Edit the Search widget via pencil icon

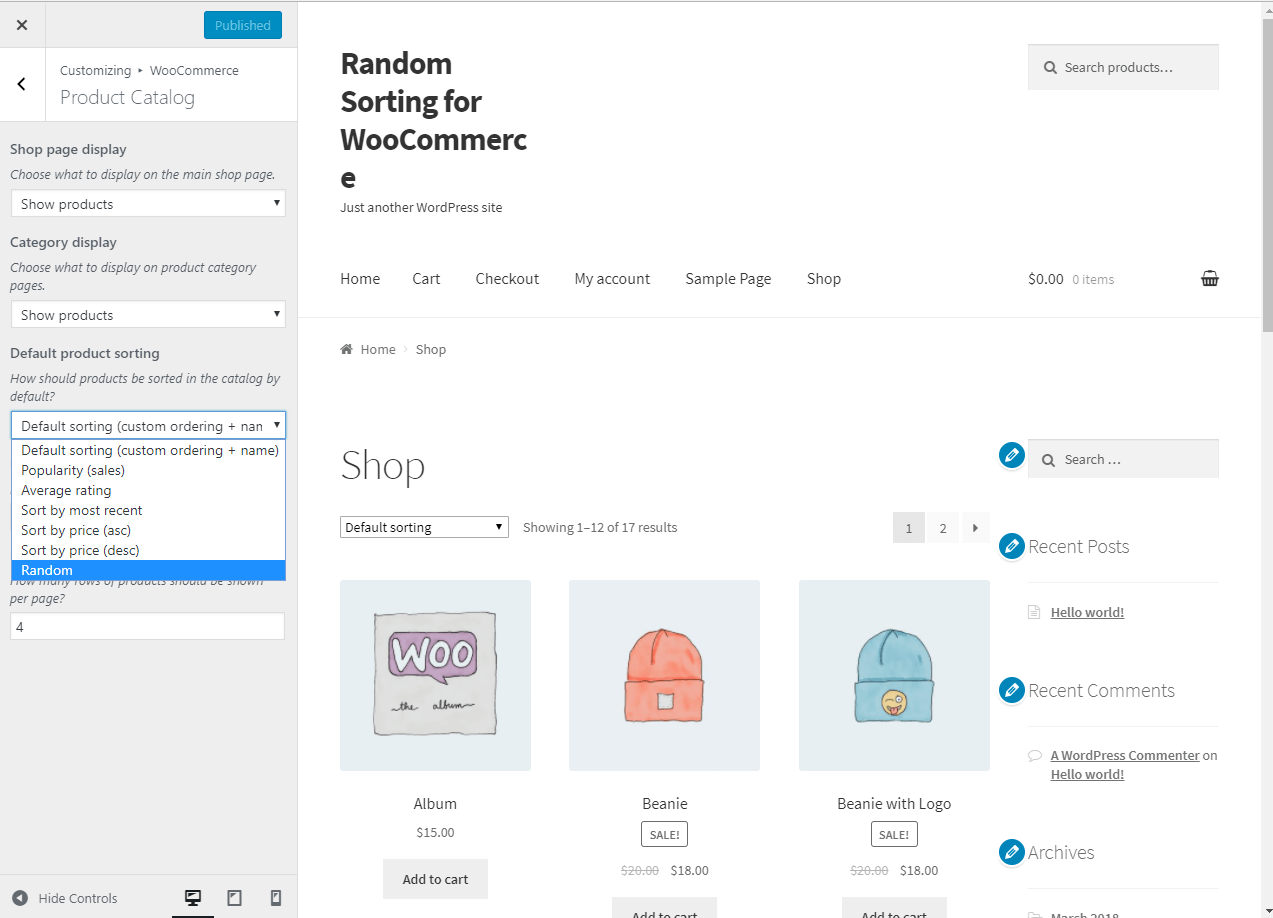tap(1012, 456)
